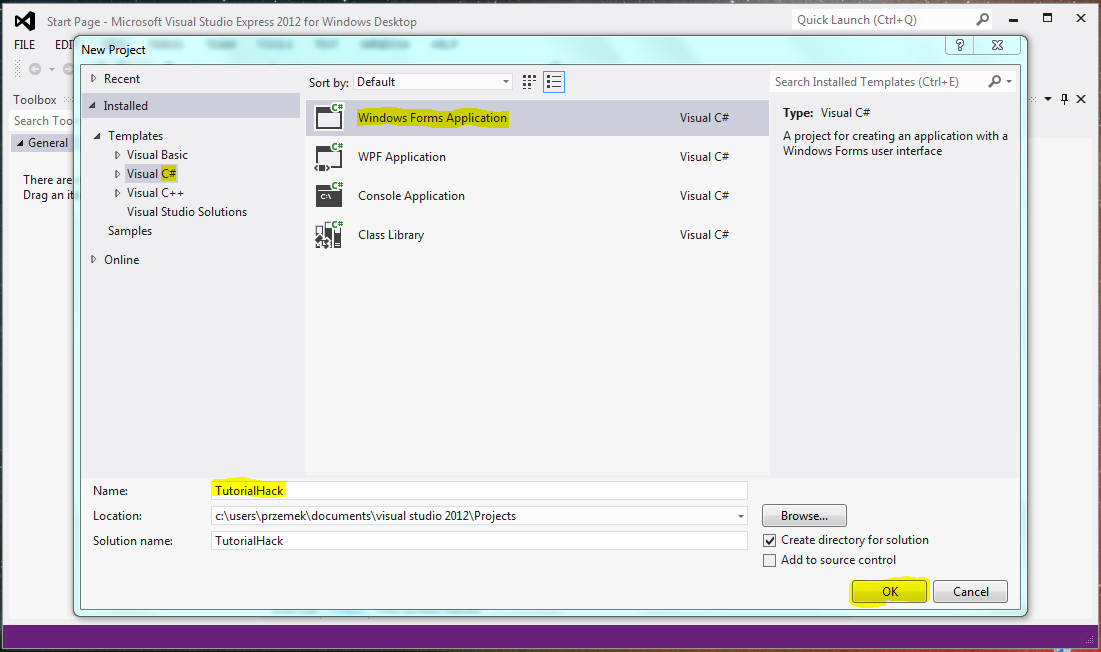Click the Toolbox panel title
Viewport: 1101px width, 652px height.
[34, 100]
